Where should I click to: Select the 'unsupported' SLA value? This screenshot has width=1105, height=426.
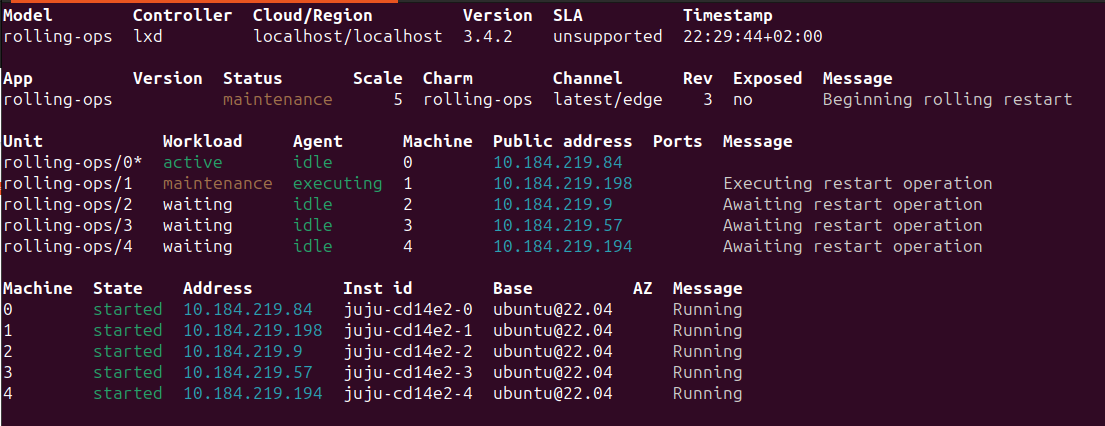click(x=607, y=37)
